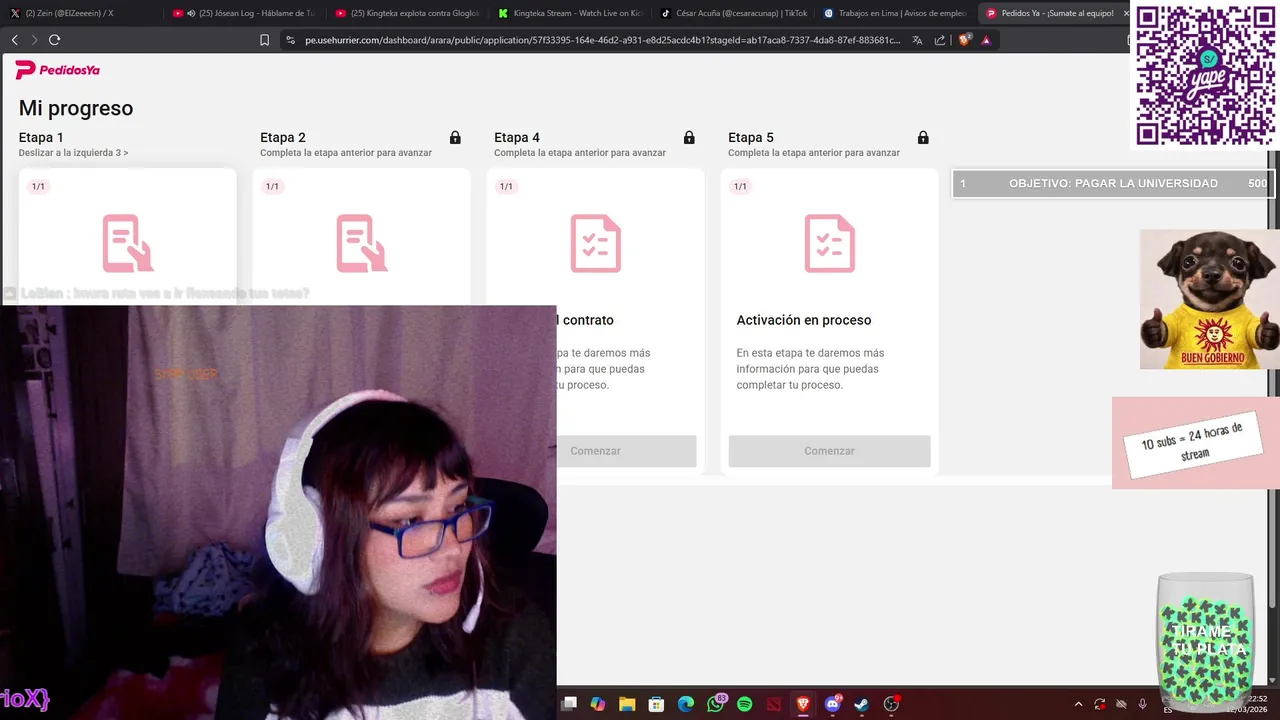The width and height of the screenshot is (1280, 720).
Task: Click the 1/1 badge on Etapa 4 card
Action: [506, 187]
